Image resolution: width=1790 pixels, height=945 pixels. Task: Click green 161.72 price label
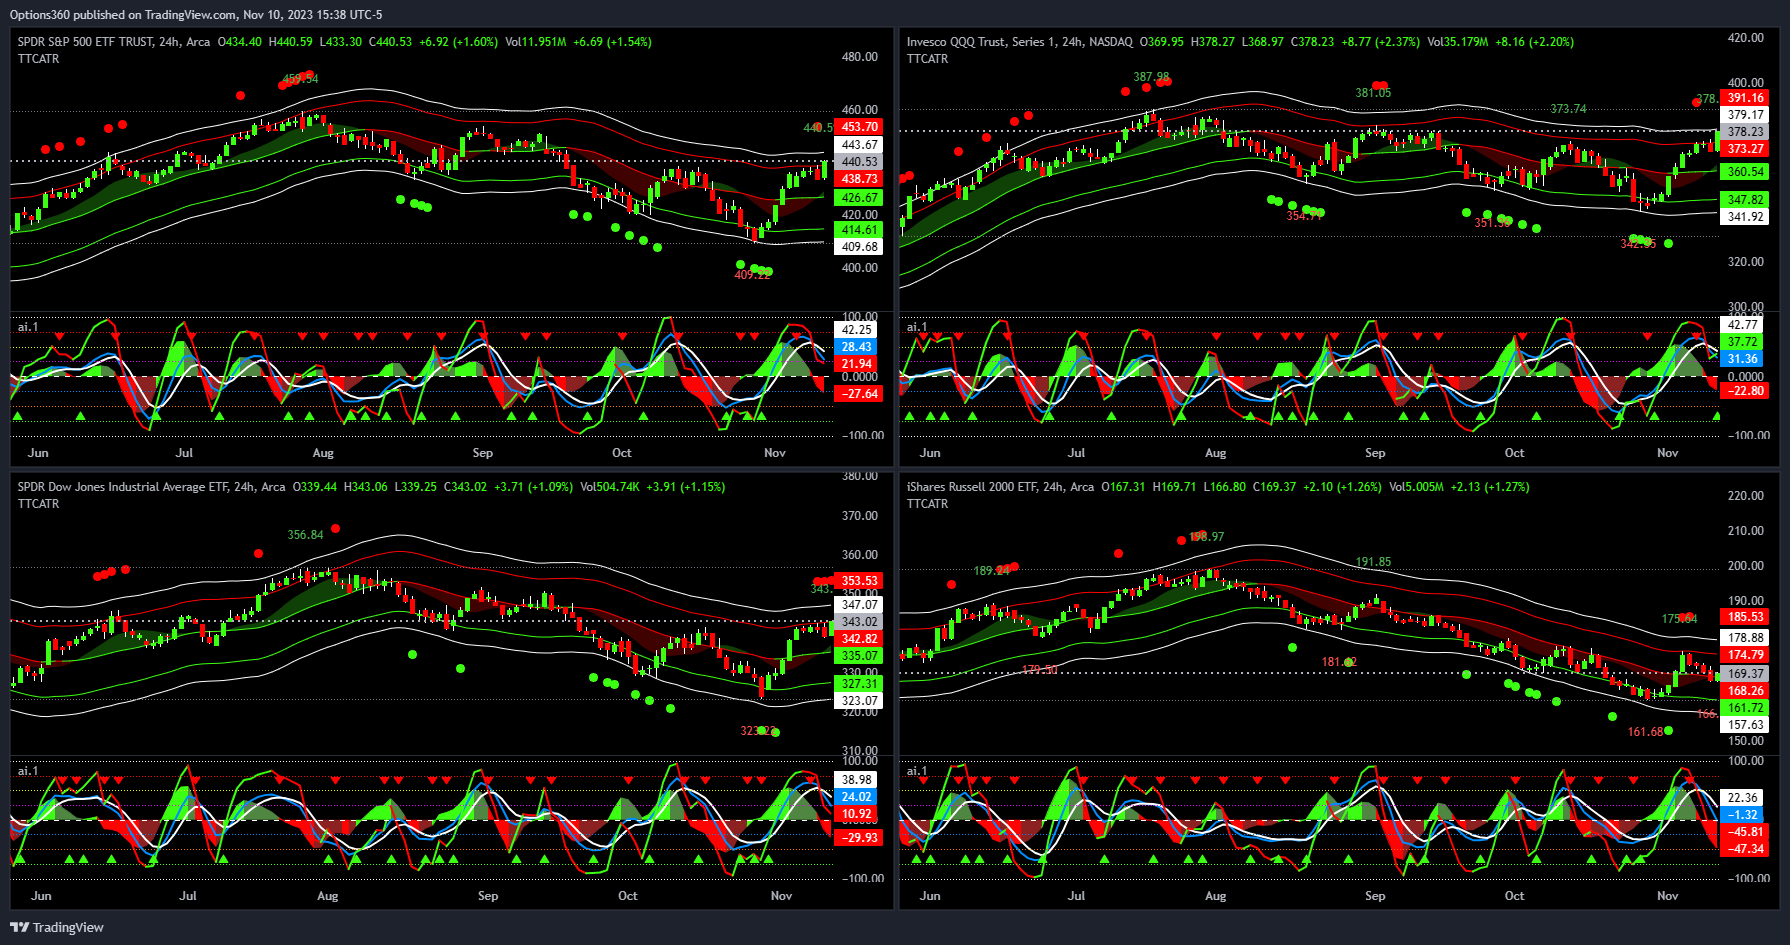point(1746,708)
